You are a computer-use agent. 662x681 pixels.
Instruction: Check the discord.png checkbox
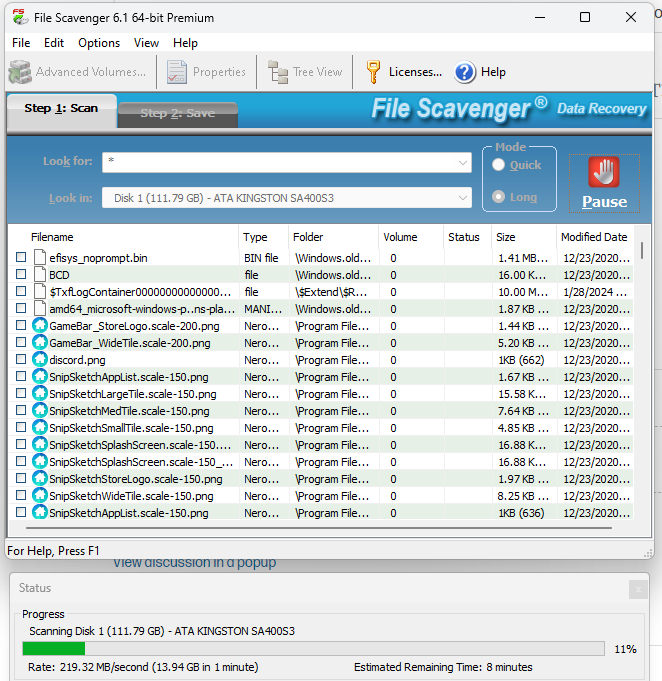pos(21,359)
